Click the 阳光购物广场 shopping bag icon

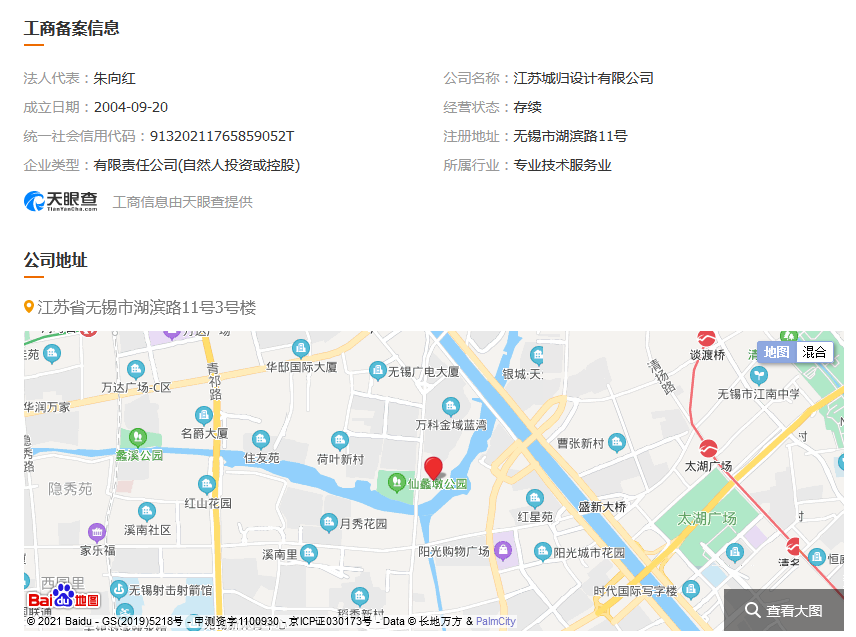(x=503, y=550)
